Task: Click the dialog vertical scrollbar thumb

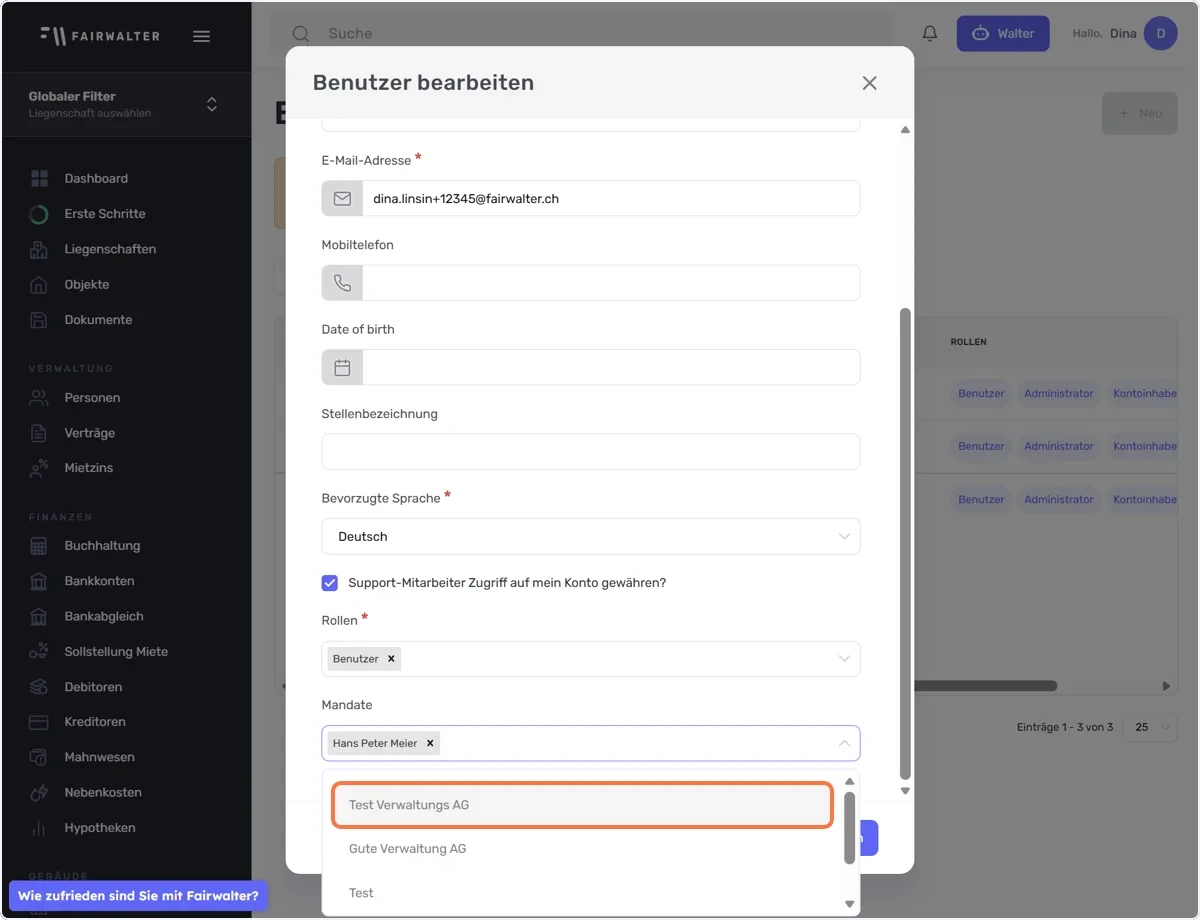Action: click(905, 543)
